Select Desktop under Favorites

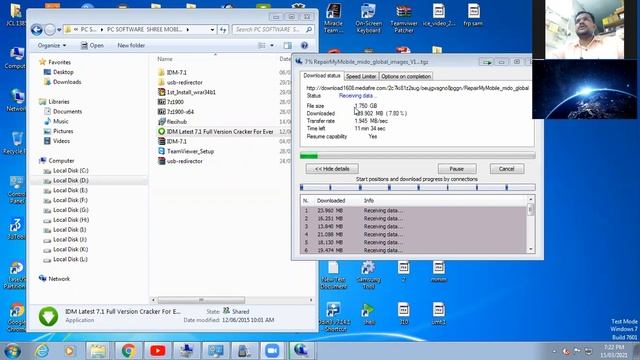point(63,72)
